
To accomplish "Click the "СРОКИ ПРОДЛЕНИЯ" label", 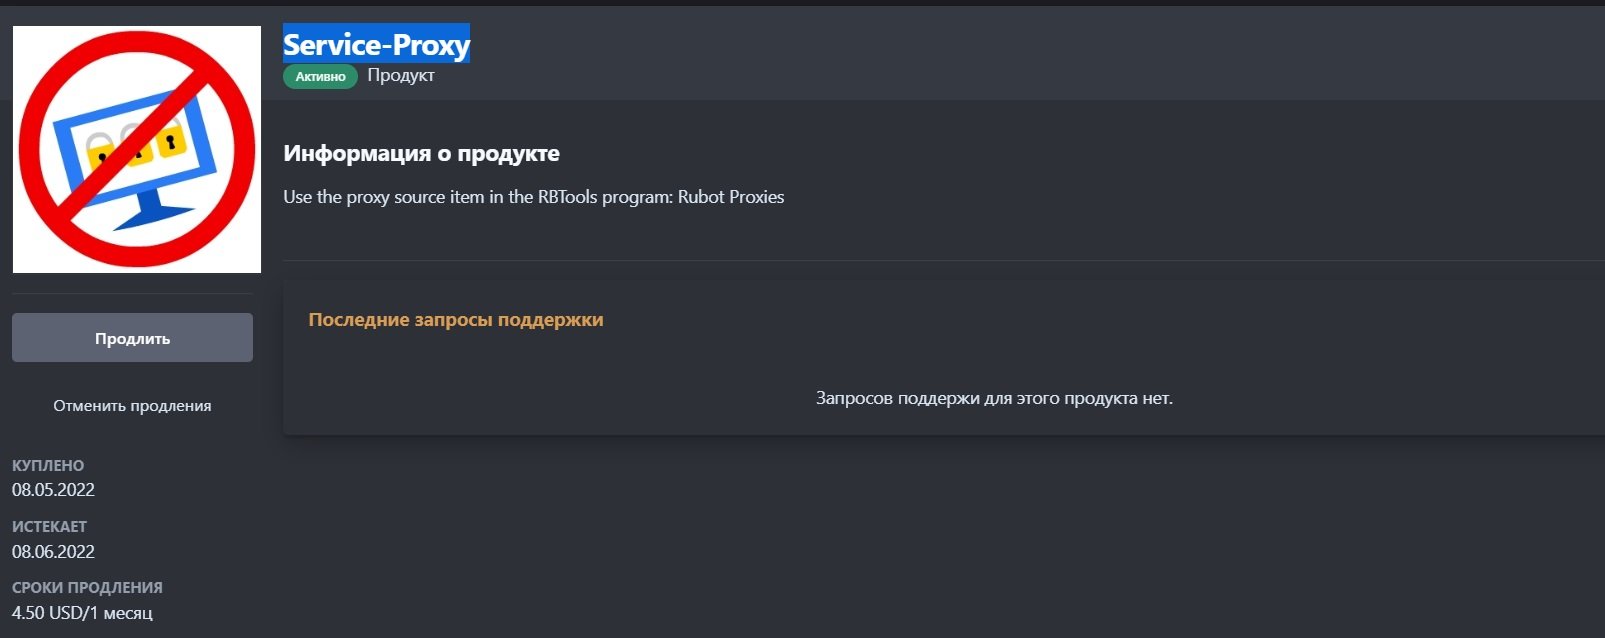I will point(87,588).
